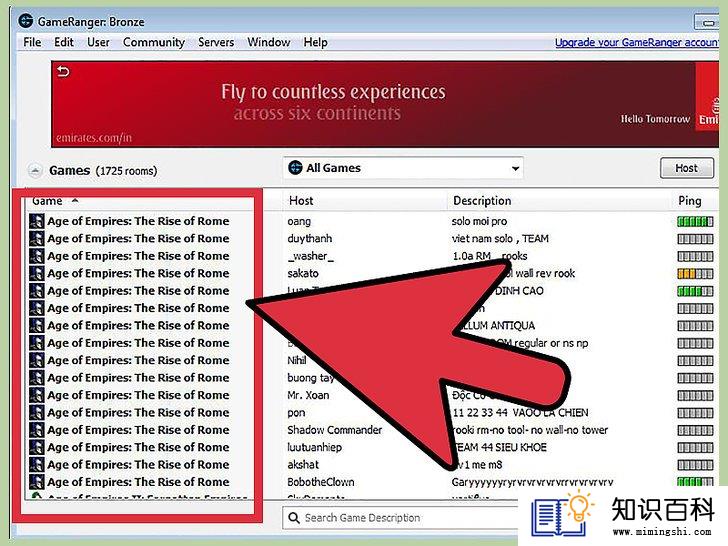Open the Edit menu
728x546 pixels.
pyautogui.click(x=64, y=42)
